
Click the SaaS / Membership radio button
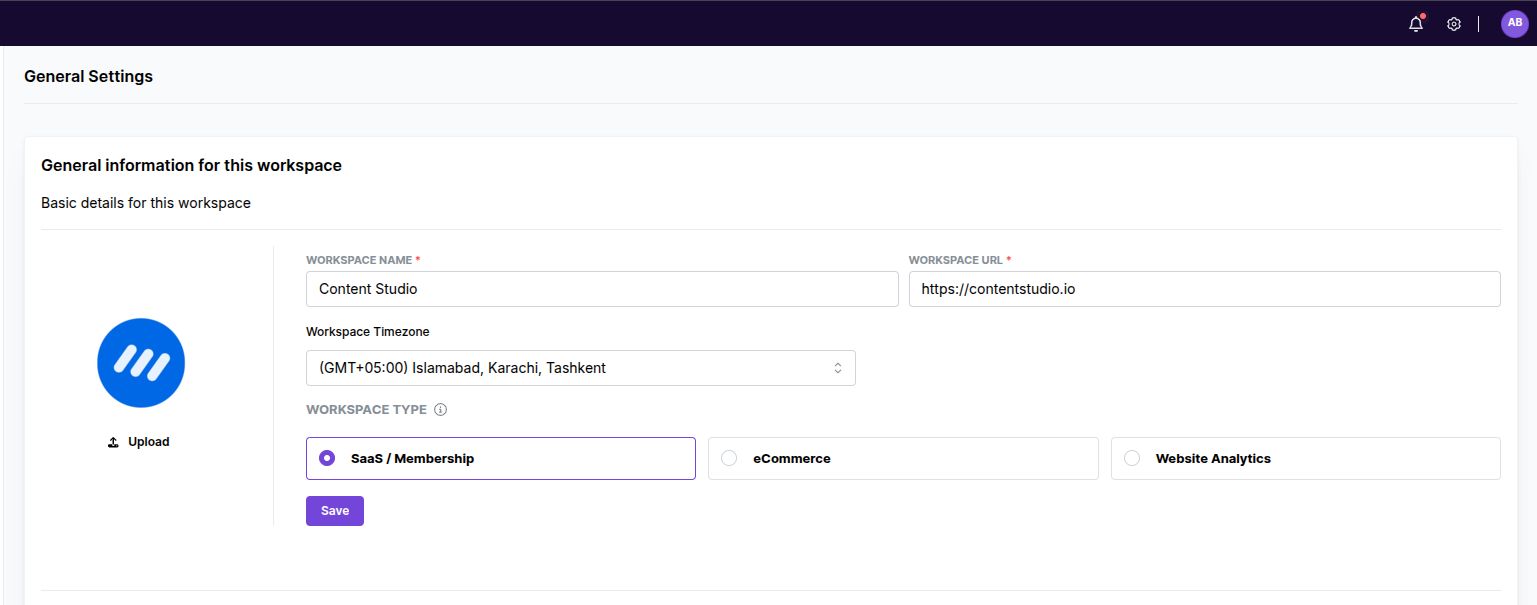pyautogui.click(x=326, y=458)
